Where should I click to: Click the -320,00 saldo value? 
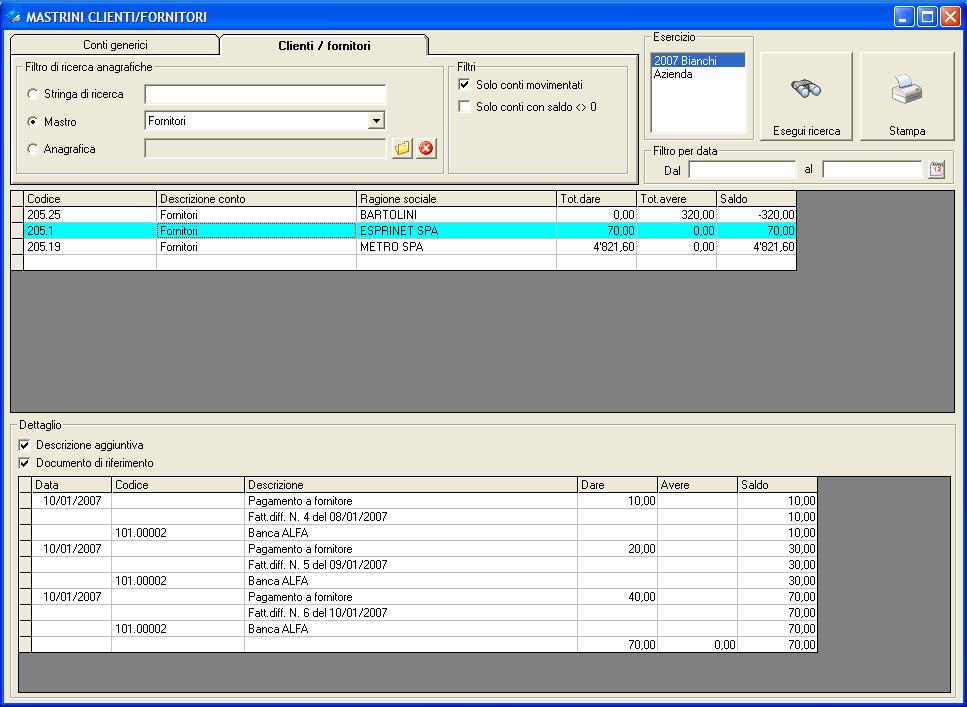757,215
